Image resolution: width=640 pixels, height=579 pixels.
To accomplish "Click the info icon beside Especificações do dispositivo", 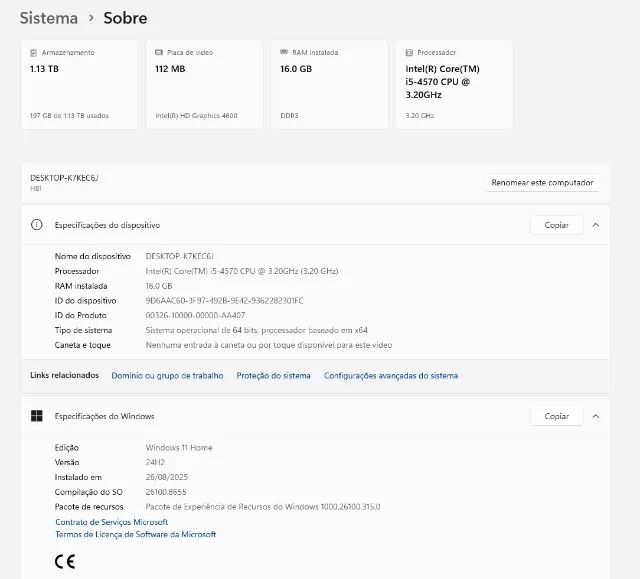I will [x=37, y=225].
